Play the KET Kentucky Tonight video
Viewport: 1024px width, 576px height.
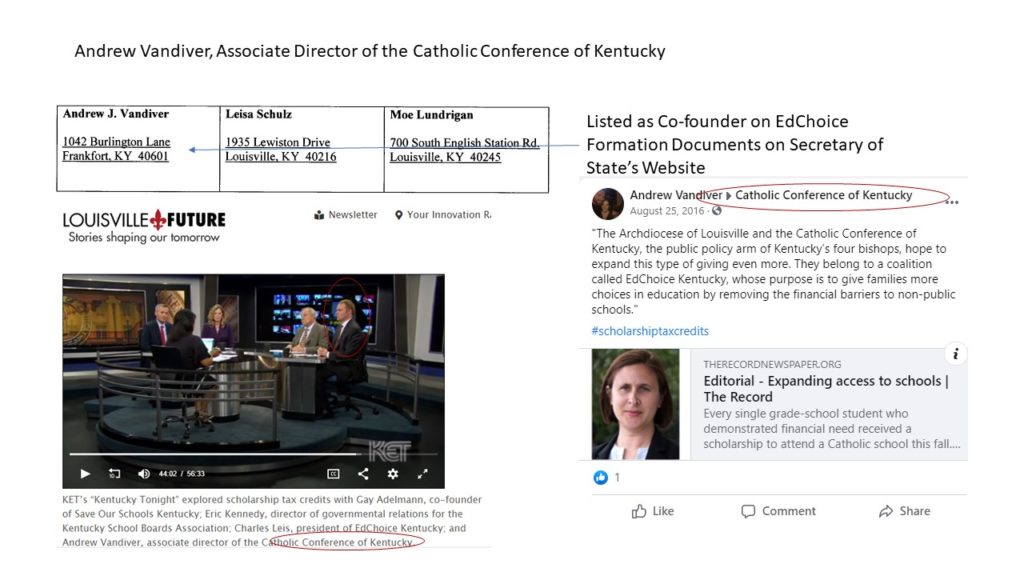point(85,473)
